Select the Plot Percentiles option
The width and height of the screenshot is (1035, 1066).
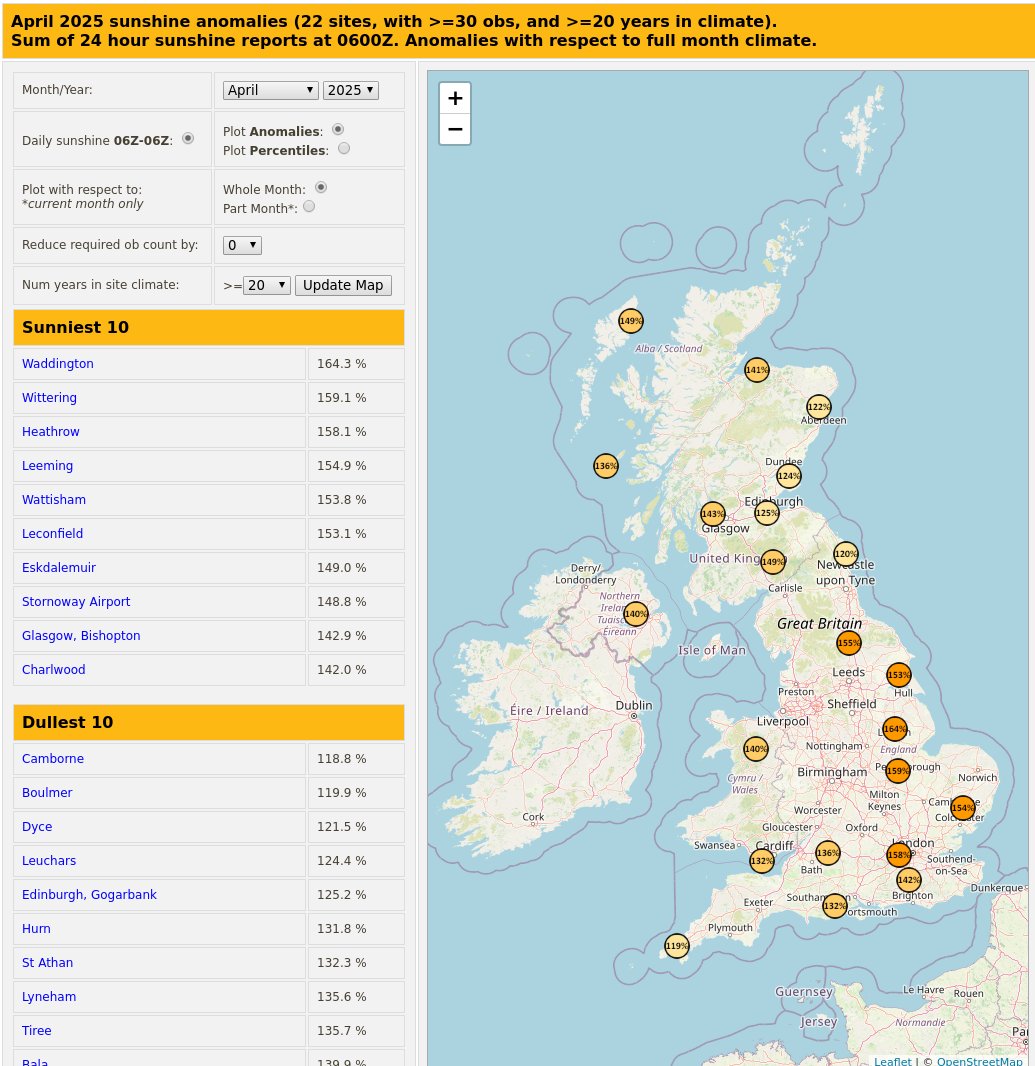coord(343,147)
